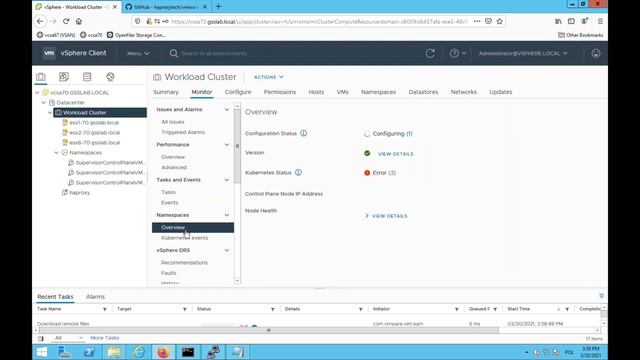Screen dimensions: 640x360
Task: Select esx1-70 host in tree
Action: coord(94,122)
